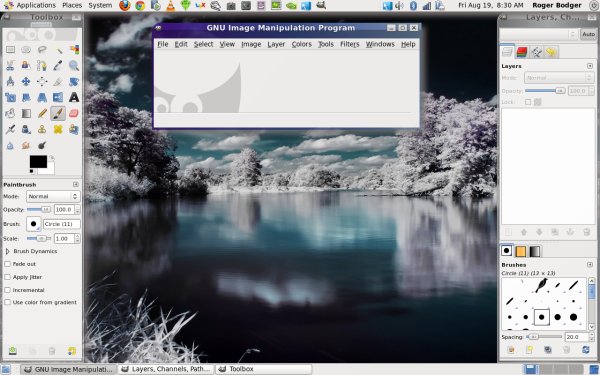Switch to the Channels tab

[x=522, y=52]
